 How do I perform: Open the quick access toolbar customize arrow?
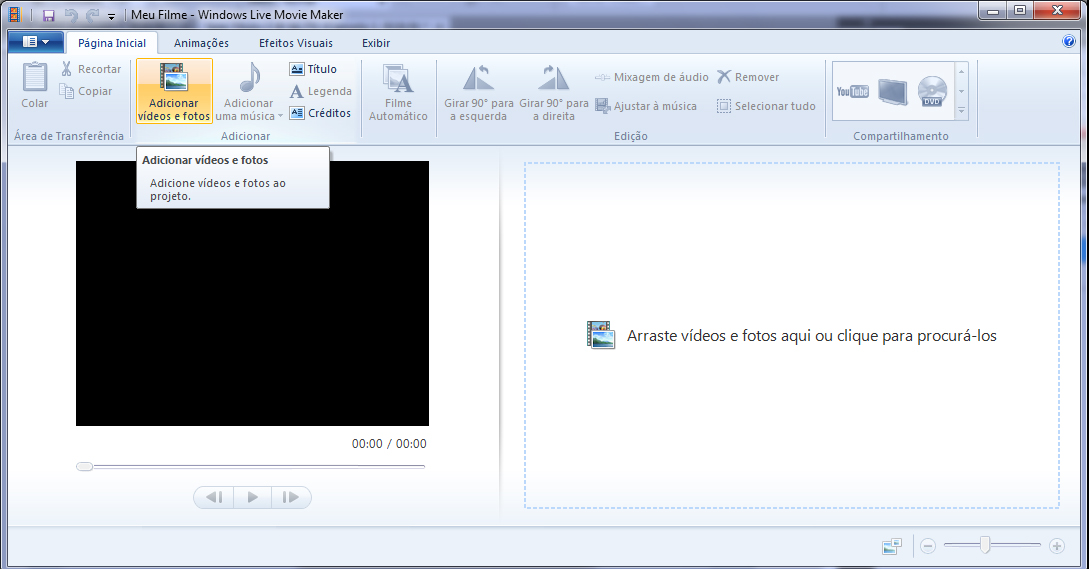[111, 17]
